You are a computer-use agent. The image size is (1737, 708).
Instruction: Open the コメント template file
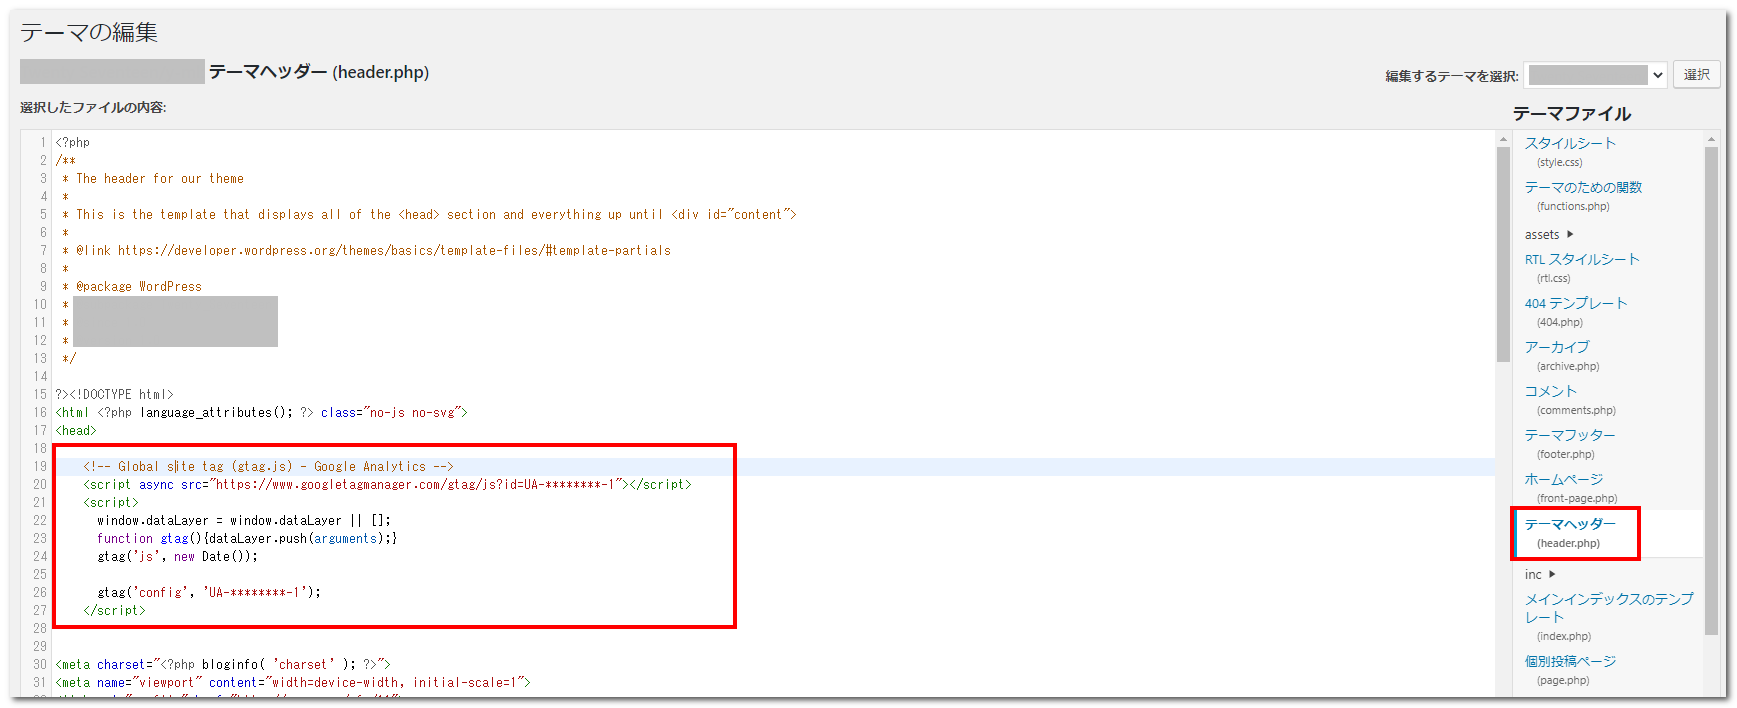coord(1551,392)
